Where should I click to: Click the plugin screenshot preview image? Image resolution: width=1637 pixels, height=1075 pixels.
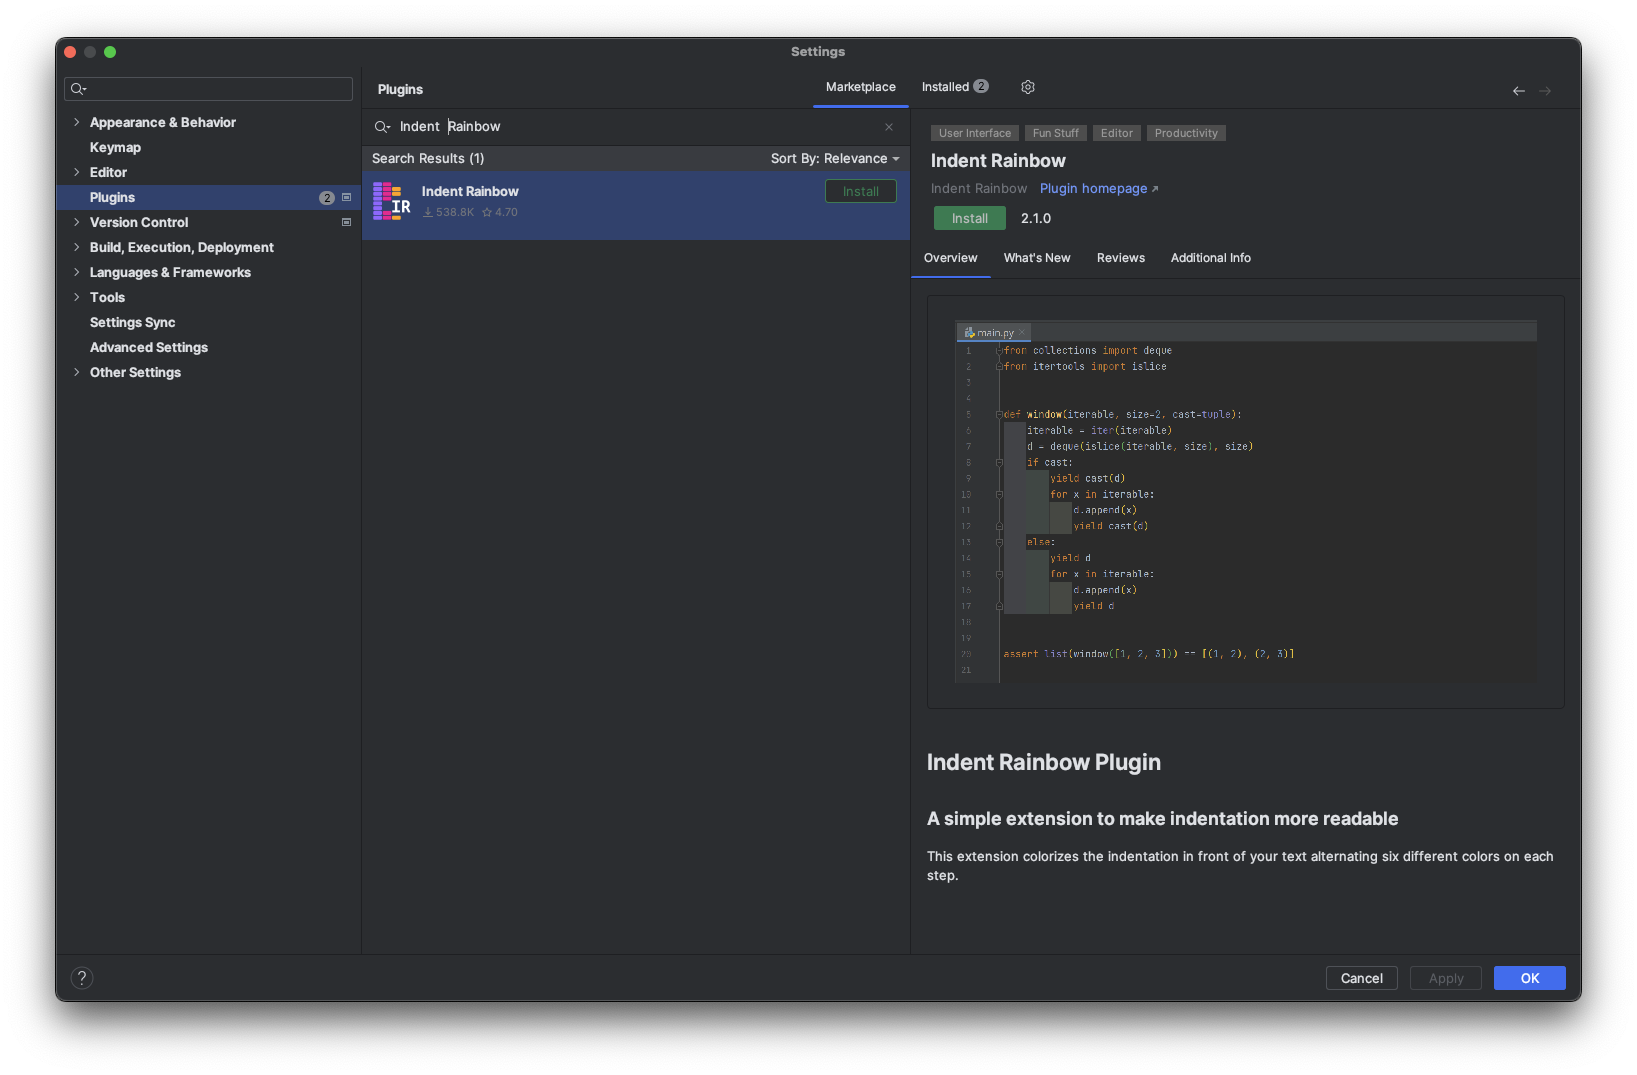tap(1246, 502)
